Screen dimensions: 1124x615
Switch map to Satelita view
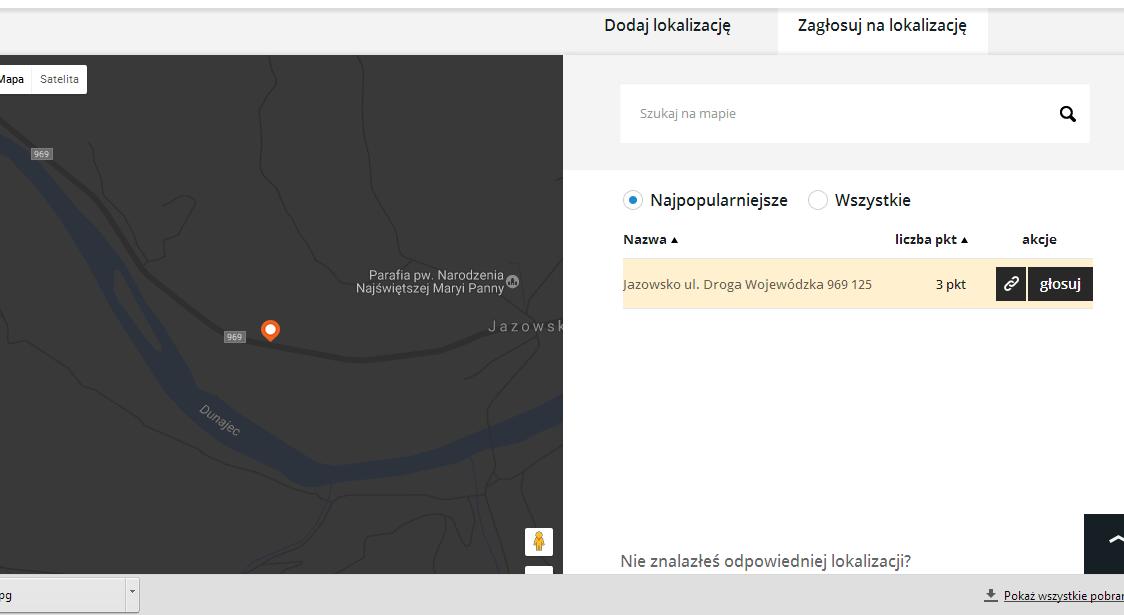click(59, 80)
